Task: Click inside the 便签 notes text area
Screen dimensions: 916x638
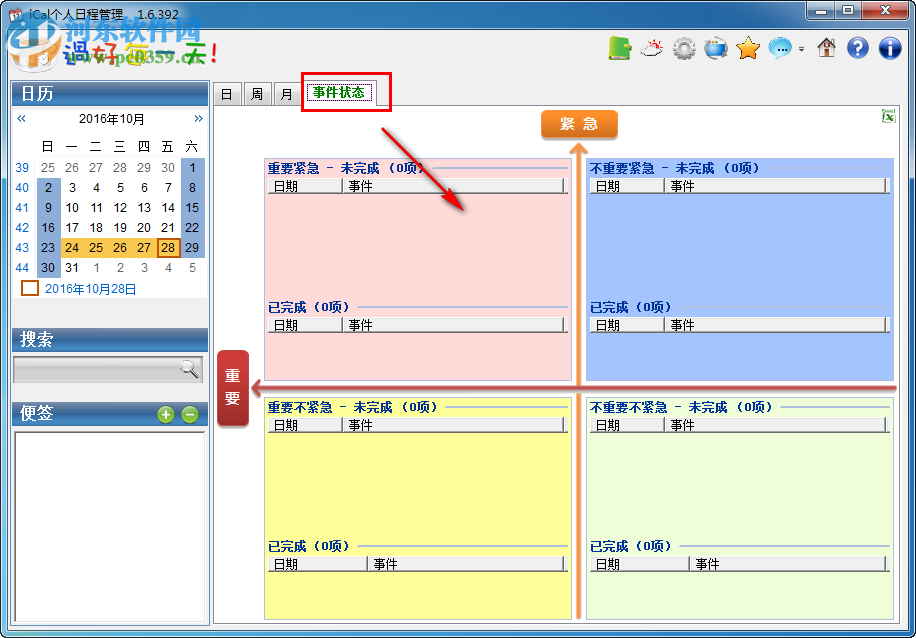Action: point(110,527)
